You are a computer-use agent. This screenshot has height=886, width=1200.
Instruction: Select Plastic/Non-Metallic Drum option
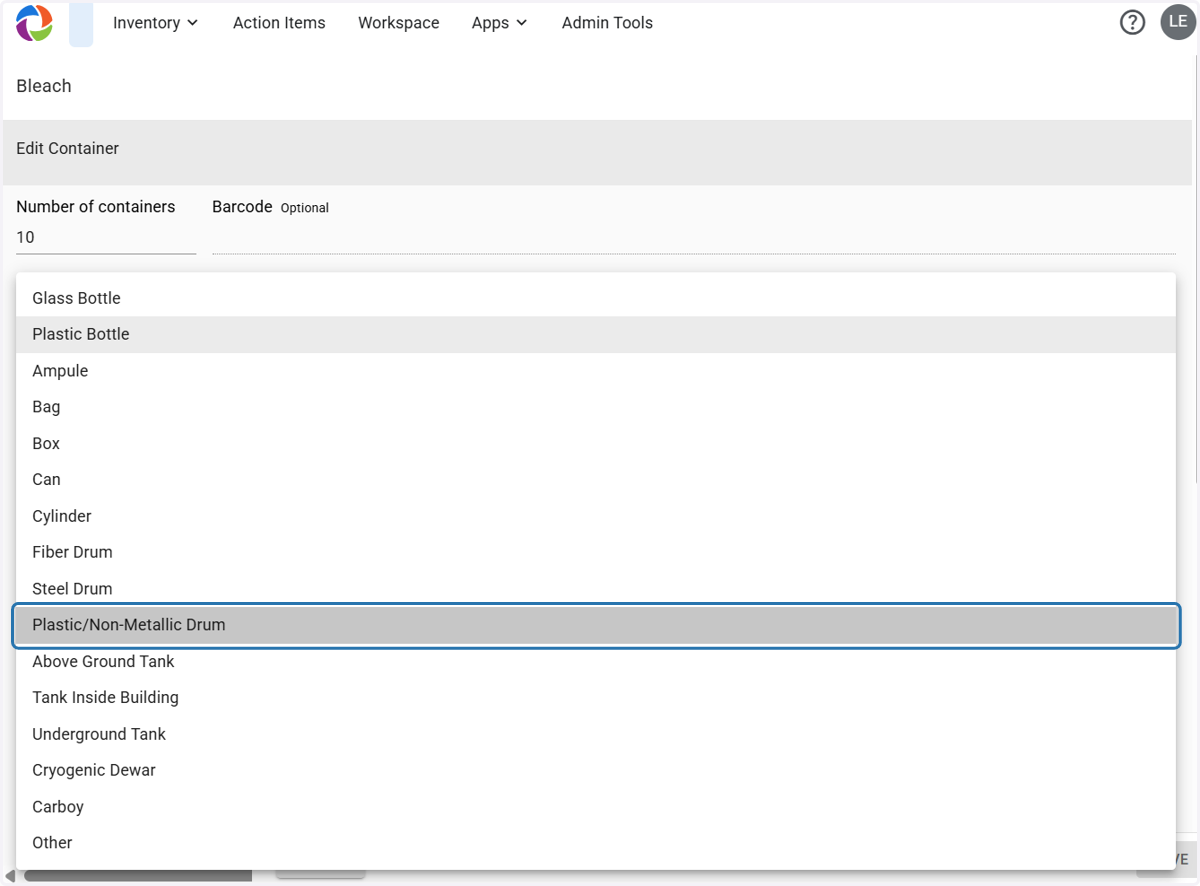coord(596,625)
